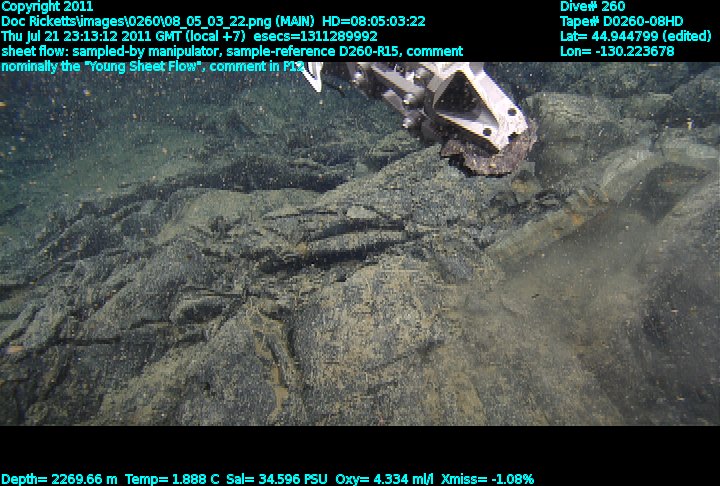Click the timecode "HD=08:05:03:22"
The width and height of the screenshot is (720, 486).
tap(373, 22)
